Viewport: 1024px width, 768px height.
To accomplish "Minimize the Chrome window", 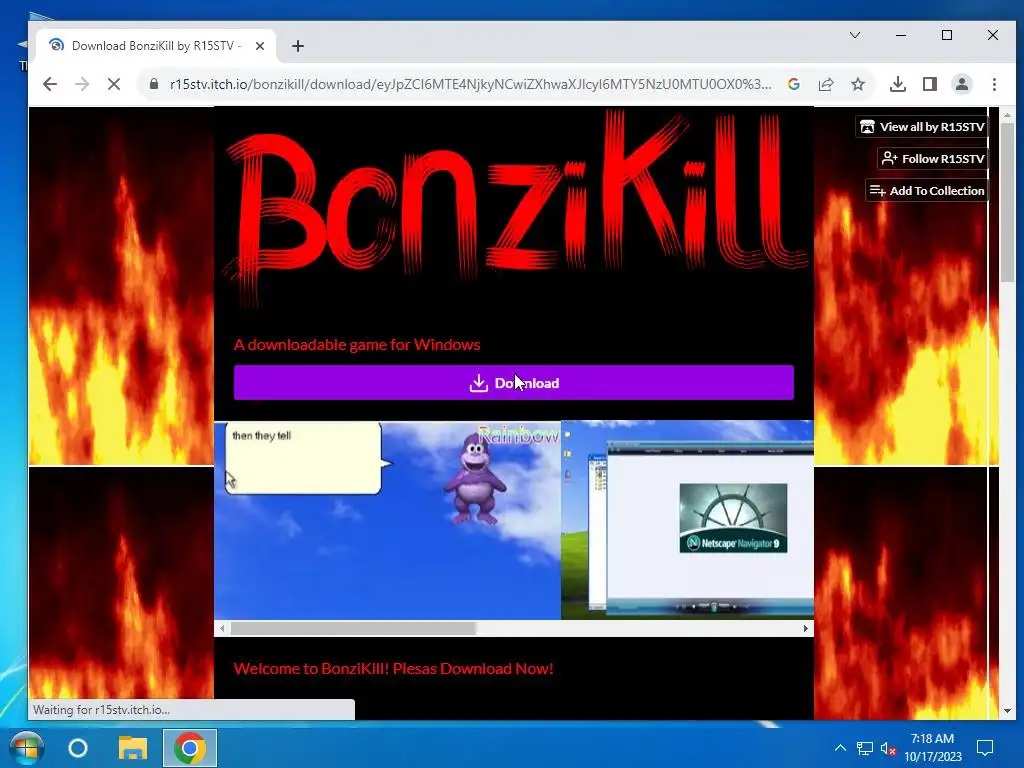I will tap(901, 35).
